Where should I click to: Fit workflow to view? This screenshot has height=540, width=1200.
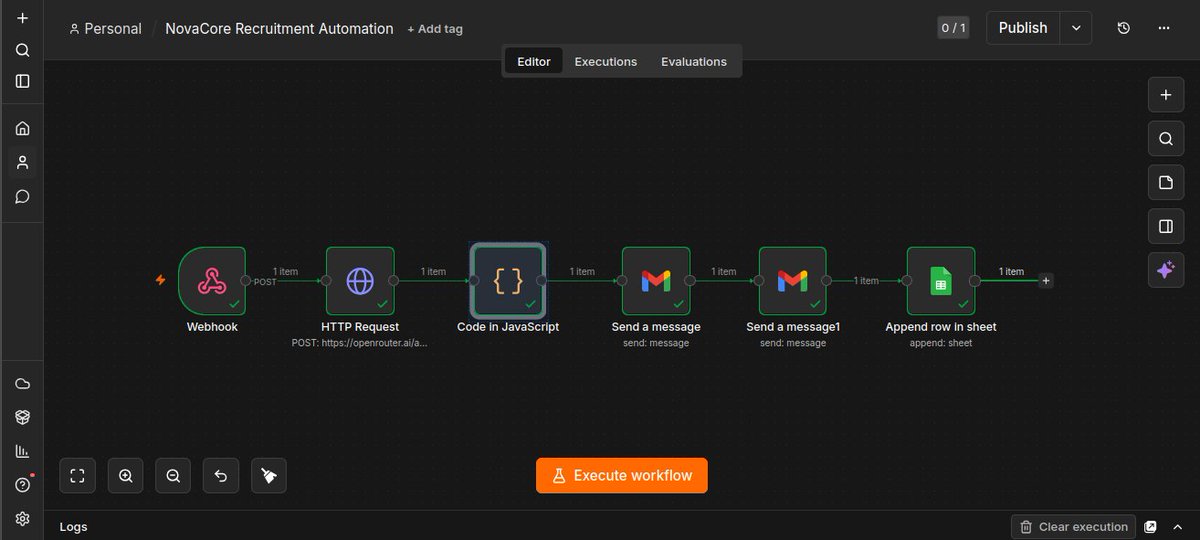(77, 476)
